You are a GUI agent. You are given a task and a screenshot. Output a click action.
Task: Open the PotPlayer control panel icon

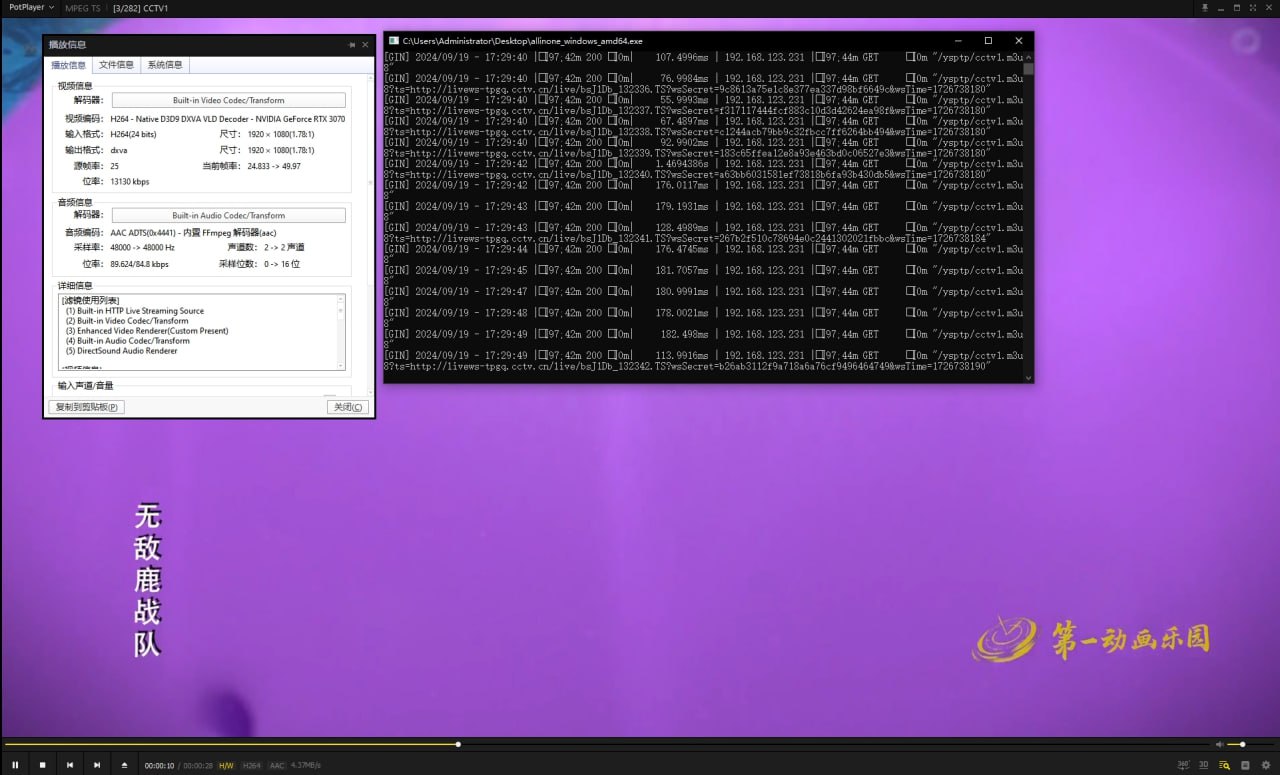1245,765
